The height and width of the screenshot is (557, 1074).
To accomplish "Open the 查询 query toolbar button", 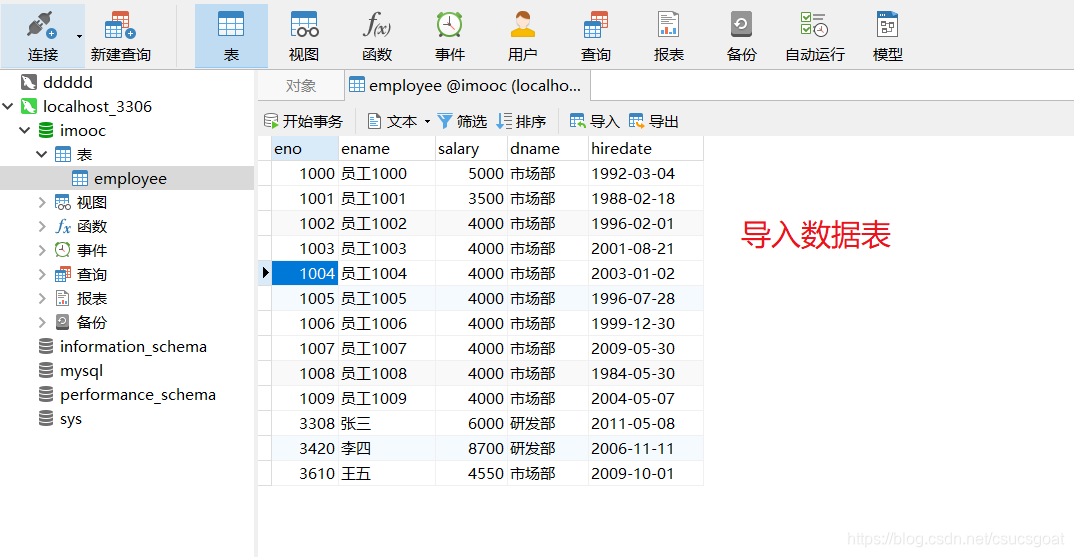I will [x=596, y=36].
